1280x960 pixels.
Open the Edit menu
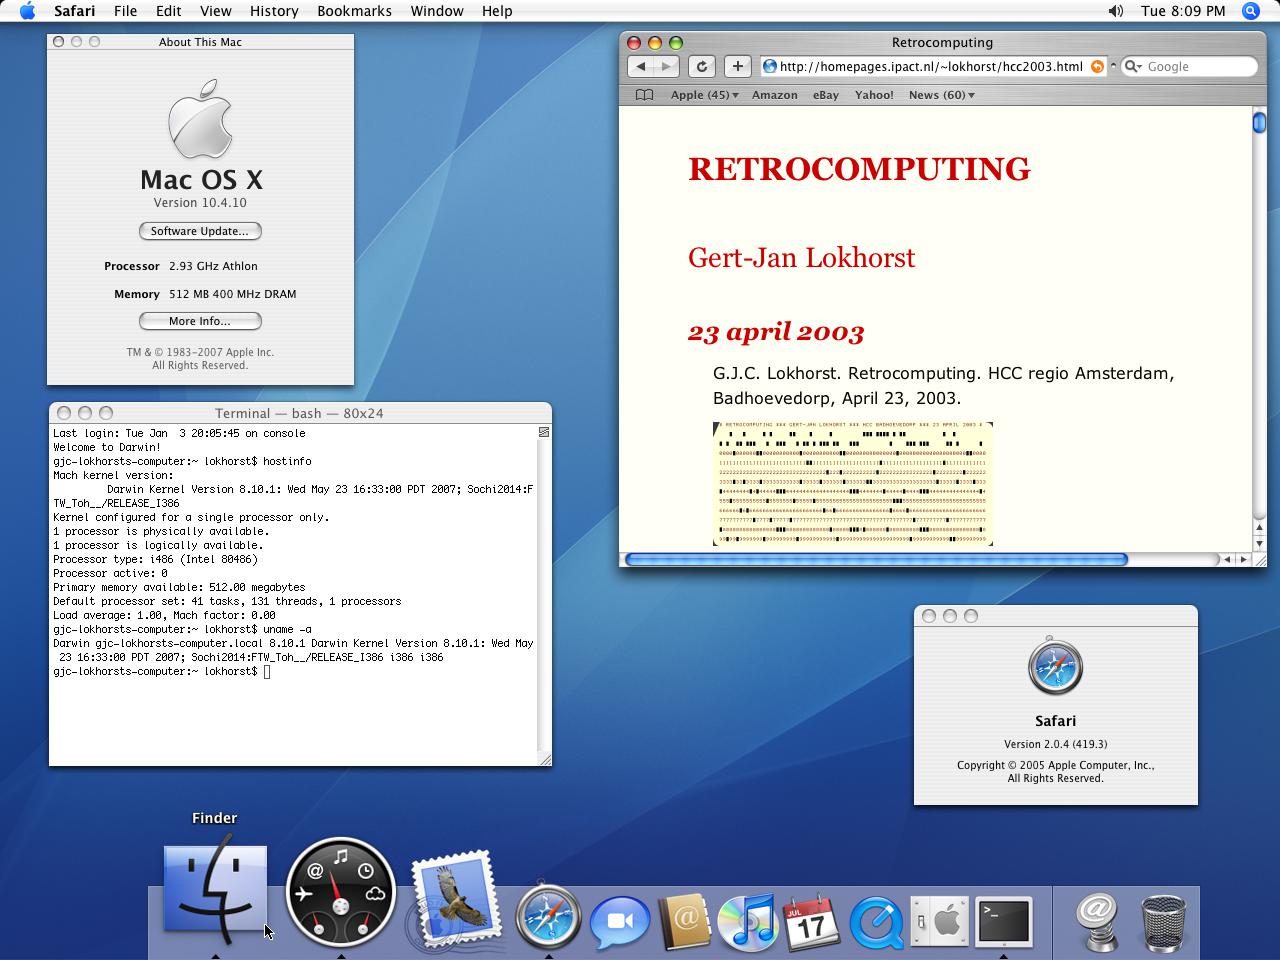pos(169,11)
